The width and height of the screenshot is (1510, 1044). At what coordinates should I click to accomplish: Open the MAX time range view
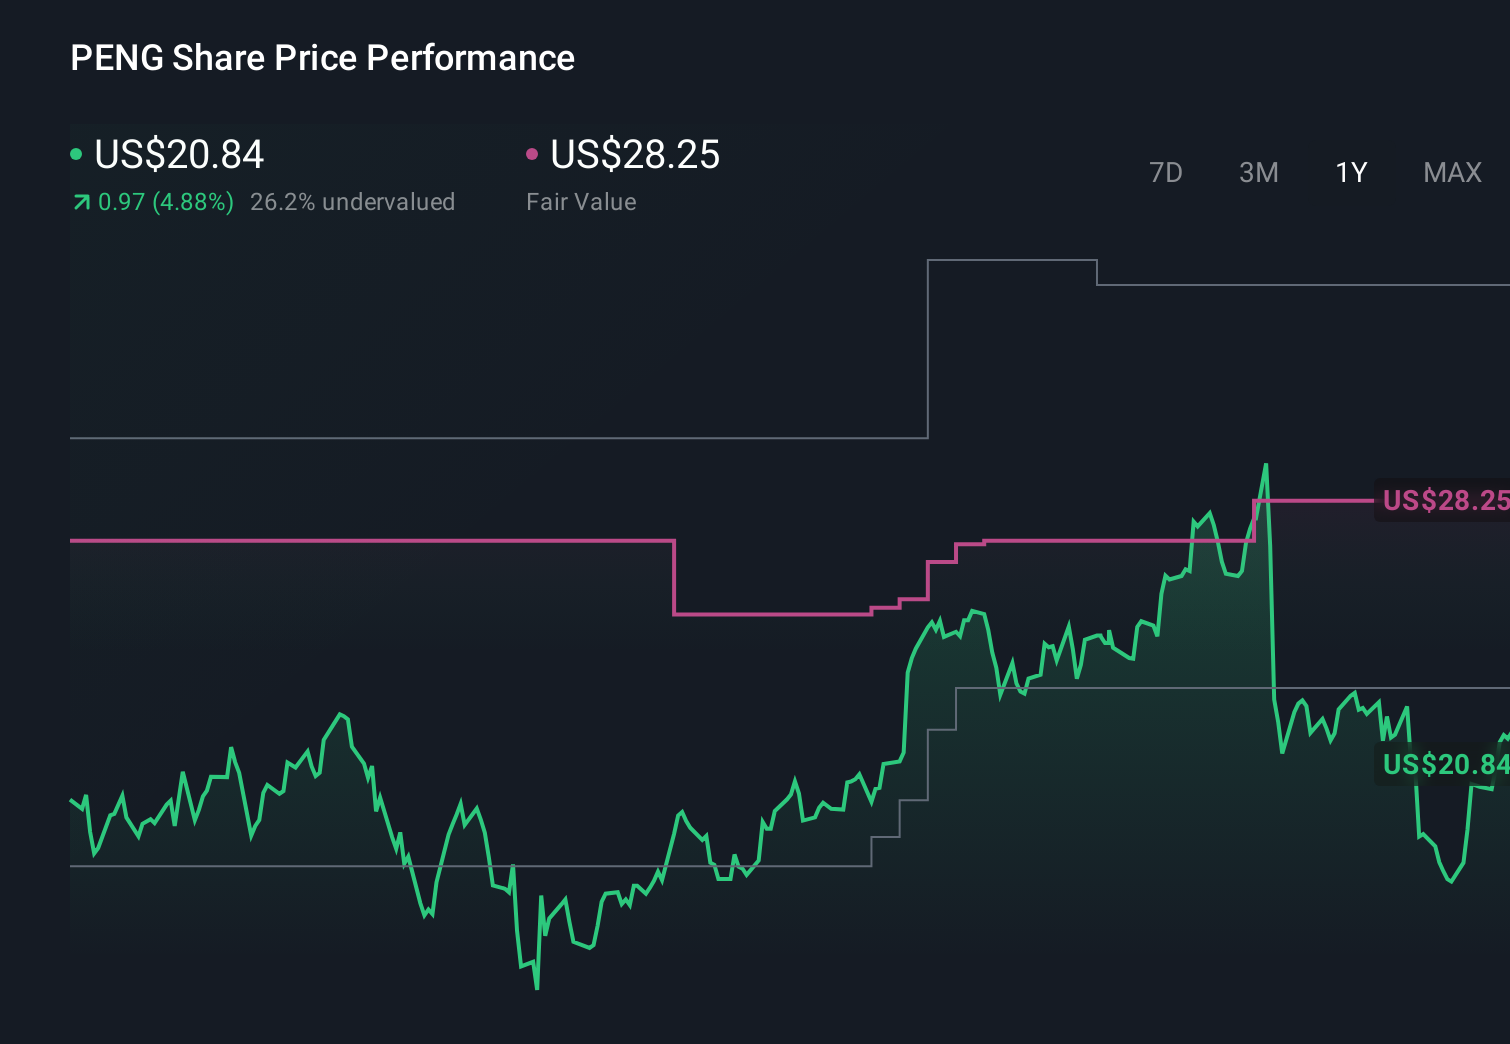(1451, 172)
